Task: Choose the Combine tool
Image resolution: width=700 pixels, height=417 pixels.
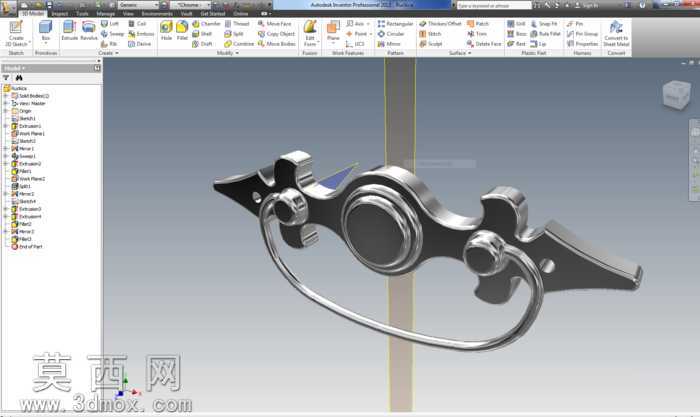Action: (239, 44)
